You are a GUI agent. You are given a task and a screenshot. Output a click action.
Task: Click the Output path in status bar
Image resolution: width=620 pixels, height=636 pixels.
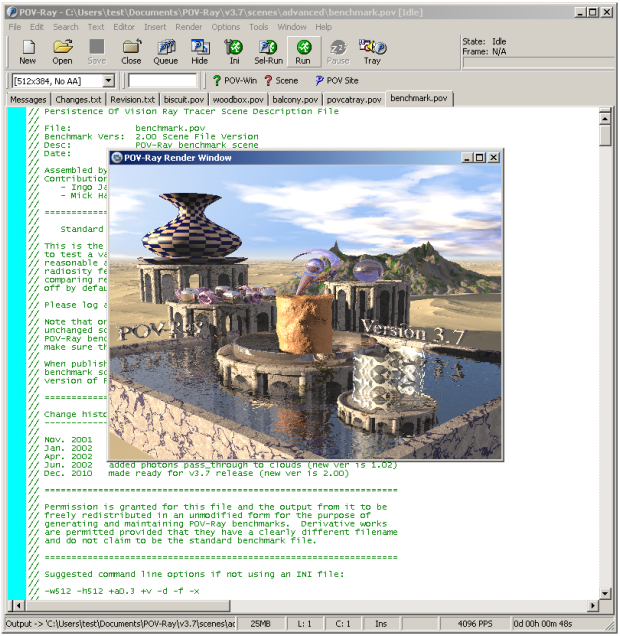click(x=120, y=623)
